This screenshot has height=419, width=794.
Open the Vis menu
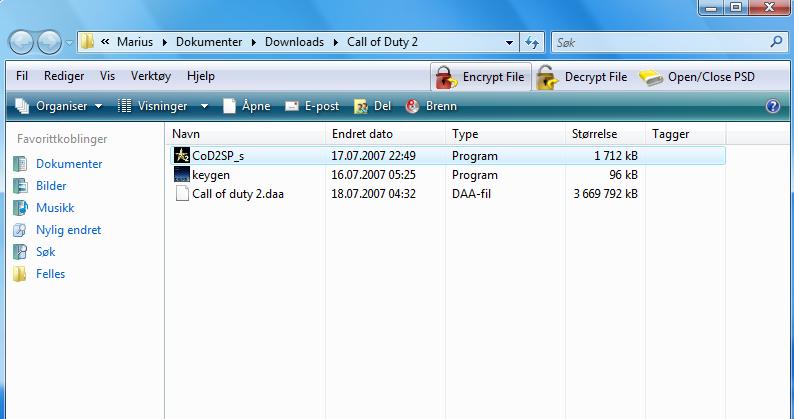pyautogui.click(x=107, y=76)
